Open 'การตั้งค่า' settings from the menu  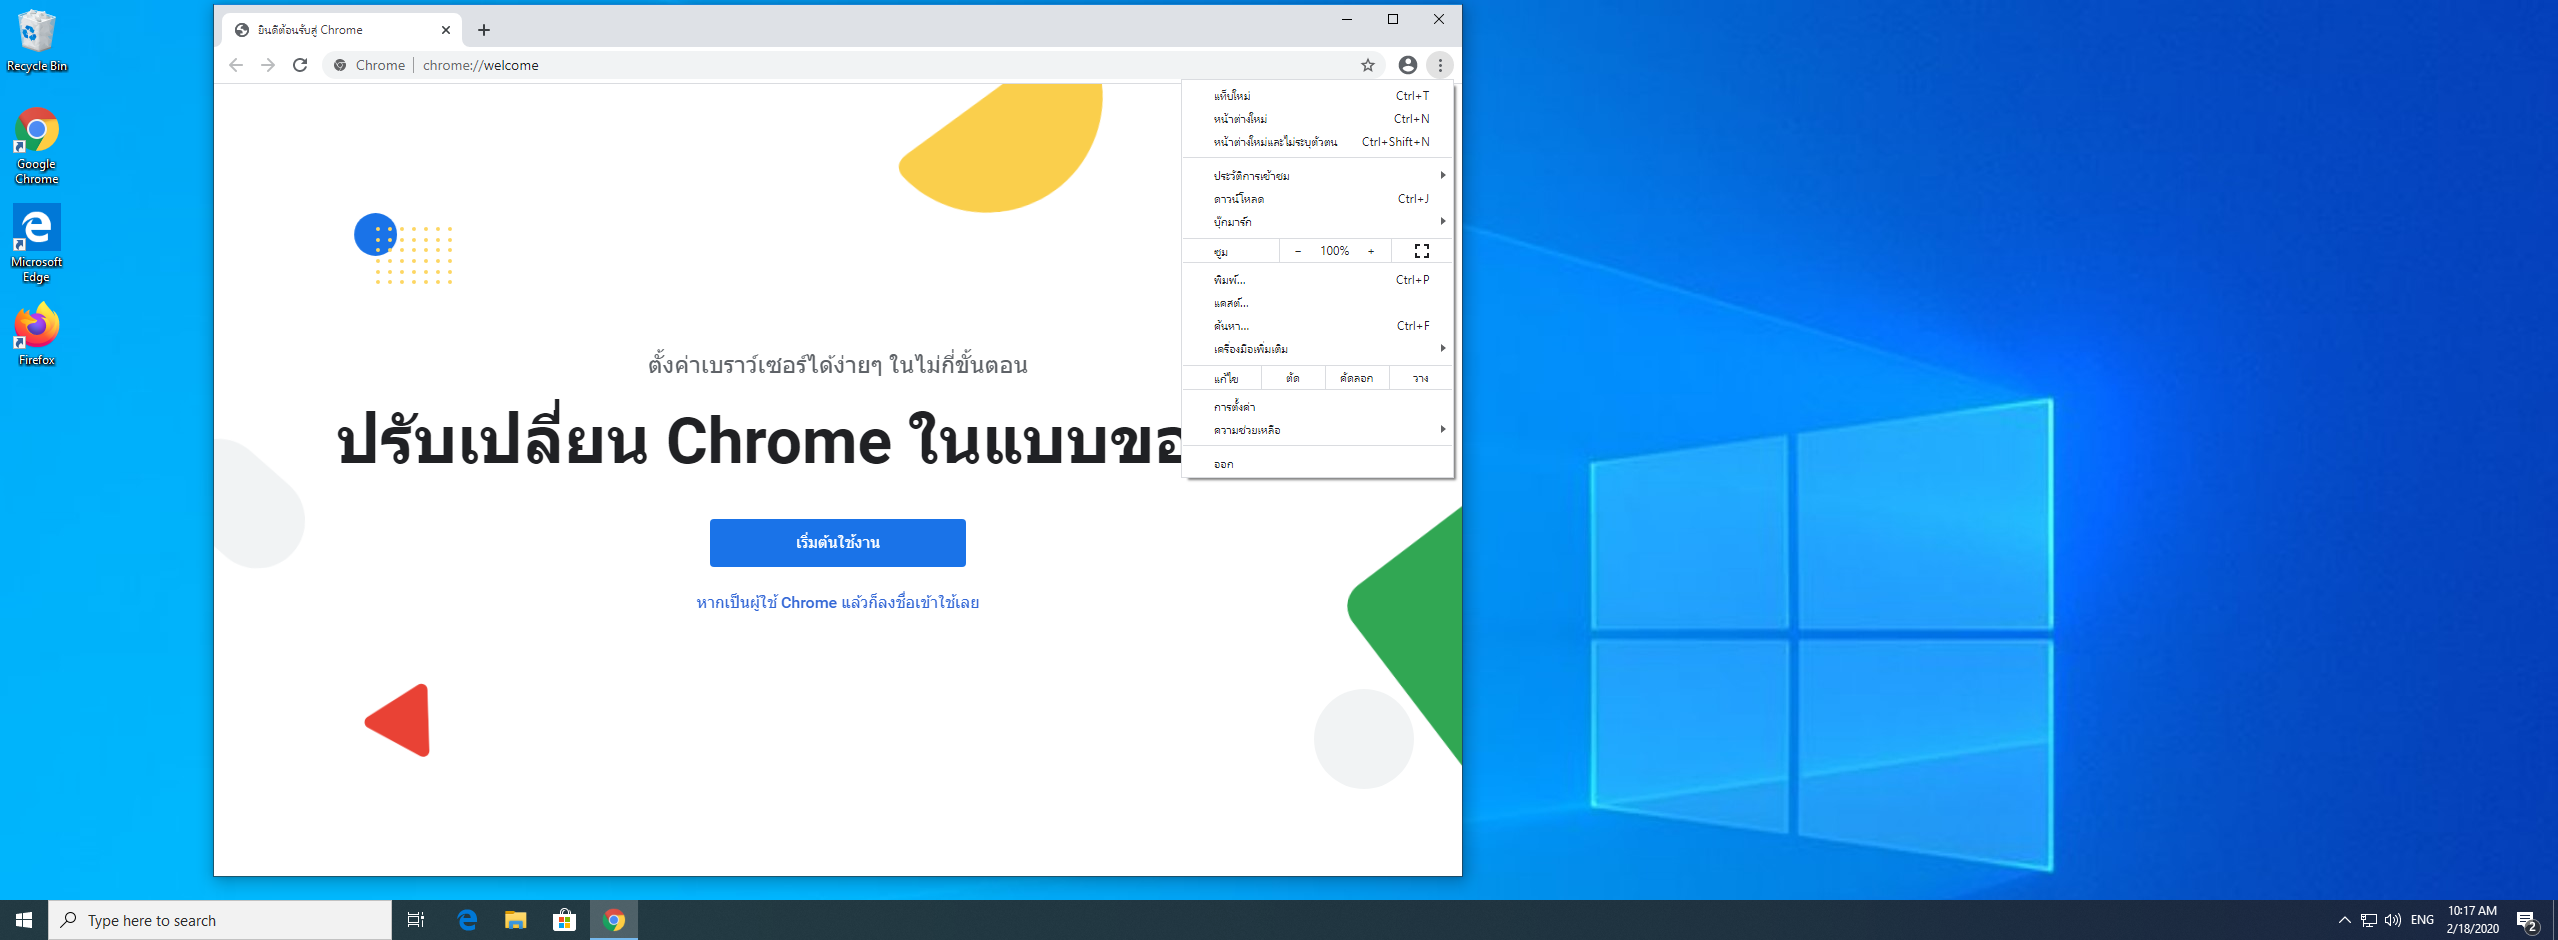(x=1317, y=407)
